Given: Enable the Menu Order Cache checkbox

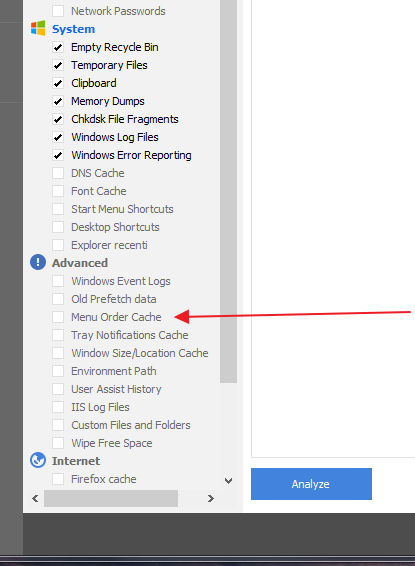Looking at the screenshot, I should (58, 317).
